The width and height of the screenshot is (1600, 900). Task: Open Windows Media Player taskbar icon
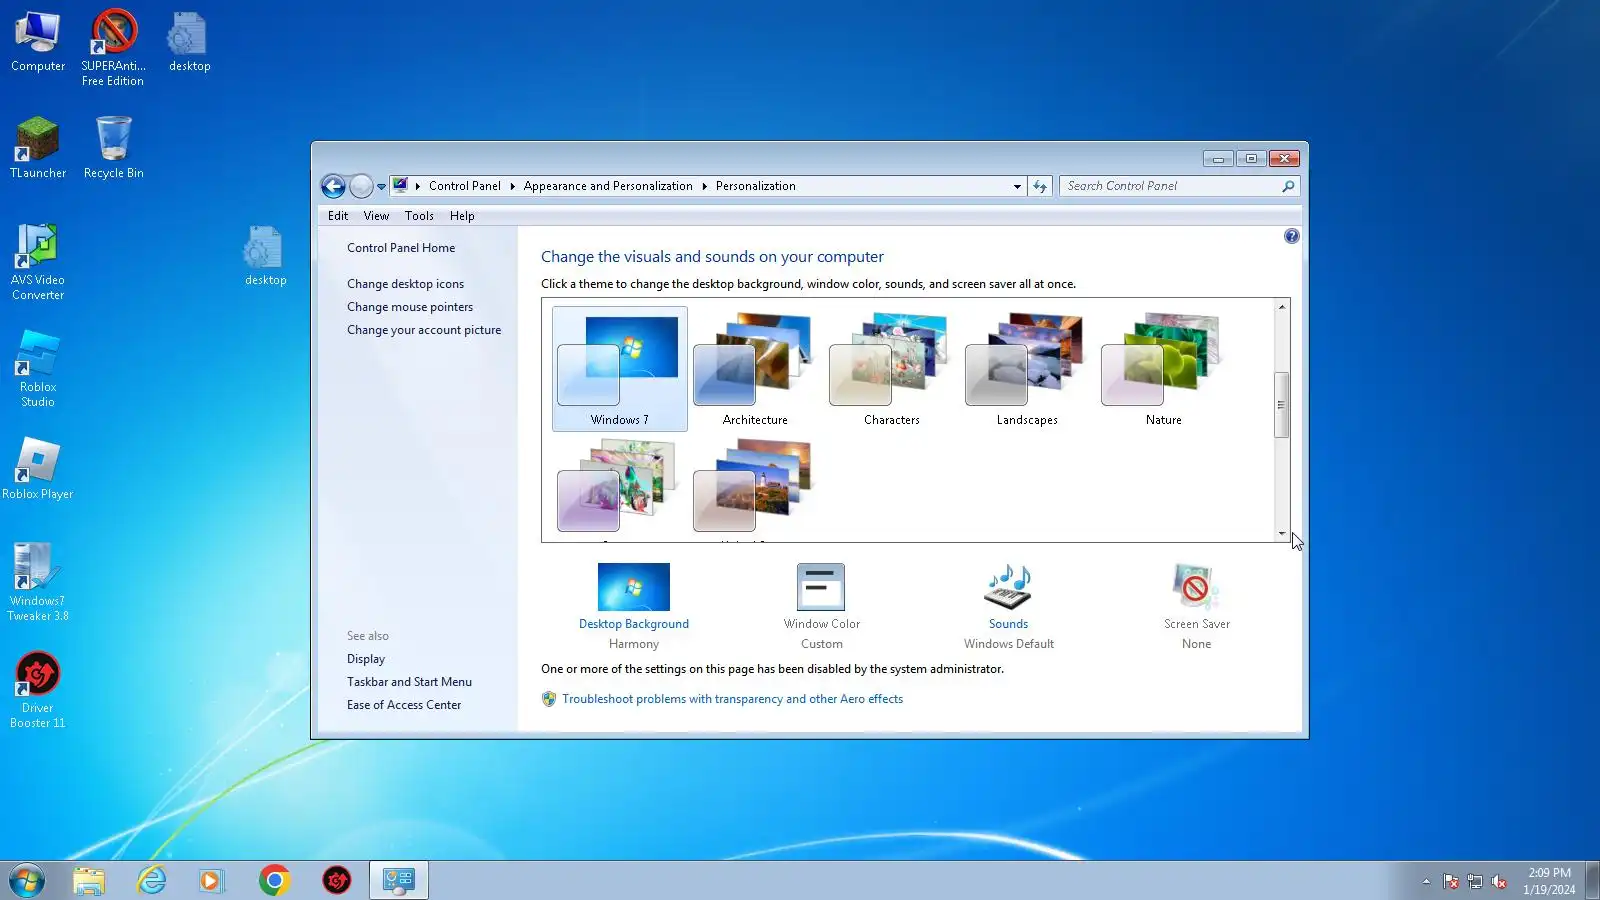(211, 880)
